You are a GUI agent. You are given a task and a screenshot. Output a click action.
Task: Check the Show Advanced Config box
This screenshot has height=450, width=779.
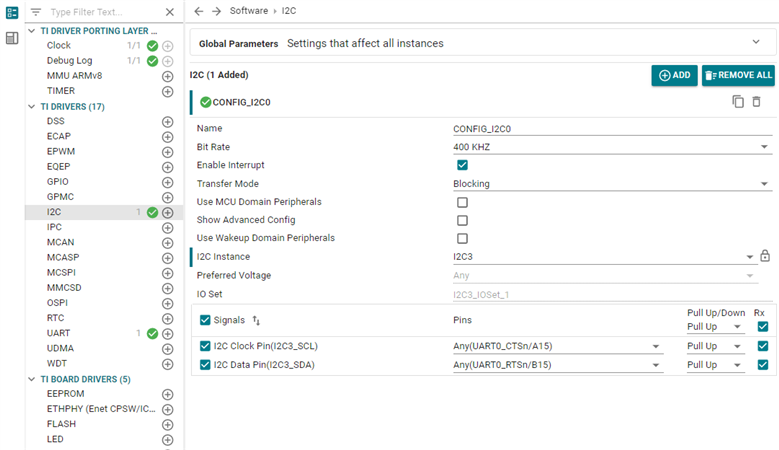(x=462, y=220)
